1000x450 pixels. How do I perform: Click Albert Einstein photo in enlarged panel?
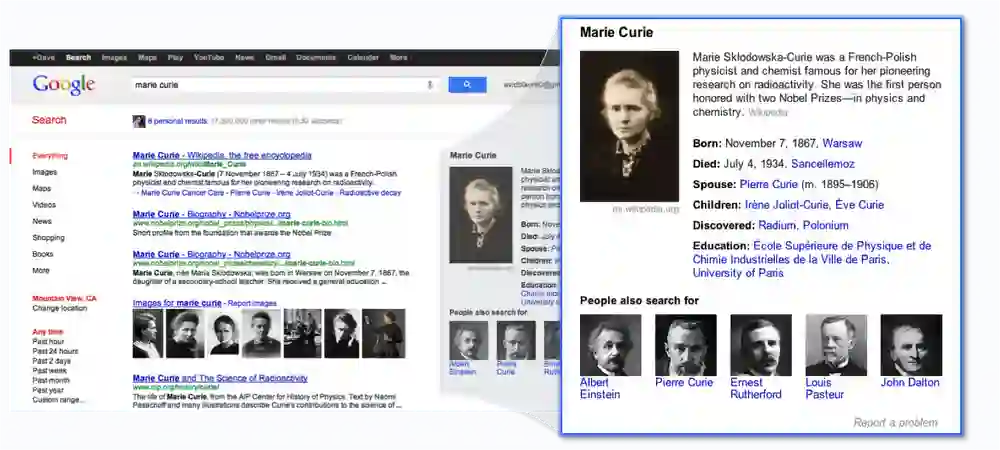coord(610,345)
